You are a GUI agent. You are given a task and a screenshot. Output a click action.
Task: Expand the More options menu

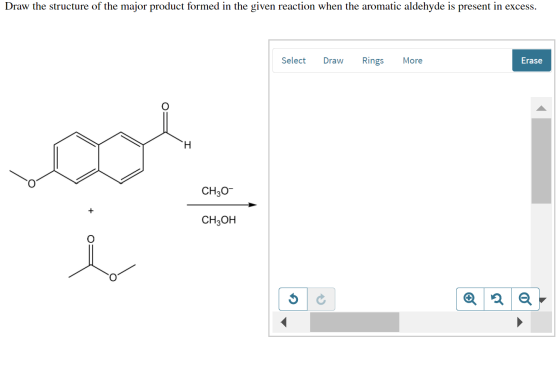point(412,61)
